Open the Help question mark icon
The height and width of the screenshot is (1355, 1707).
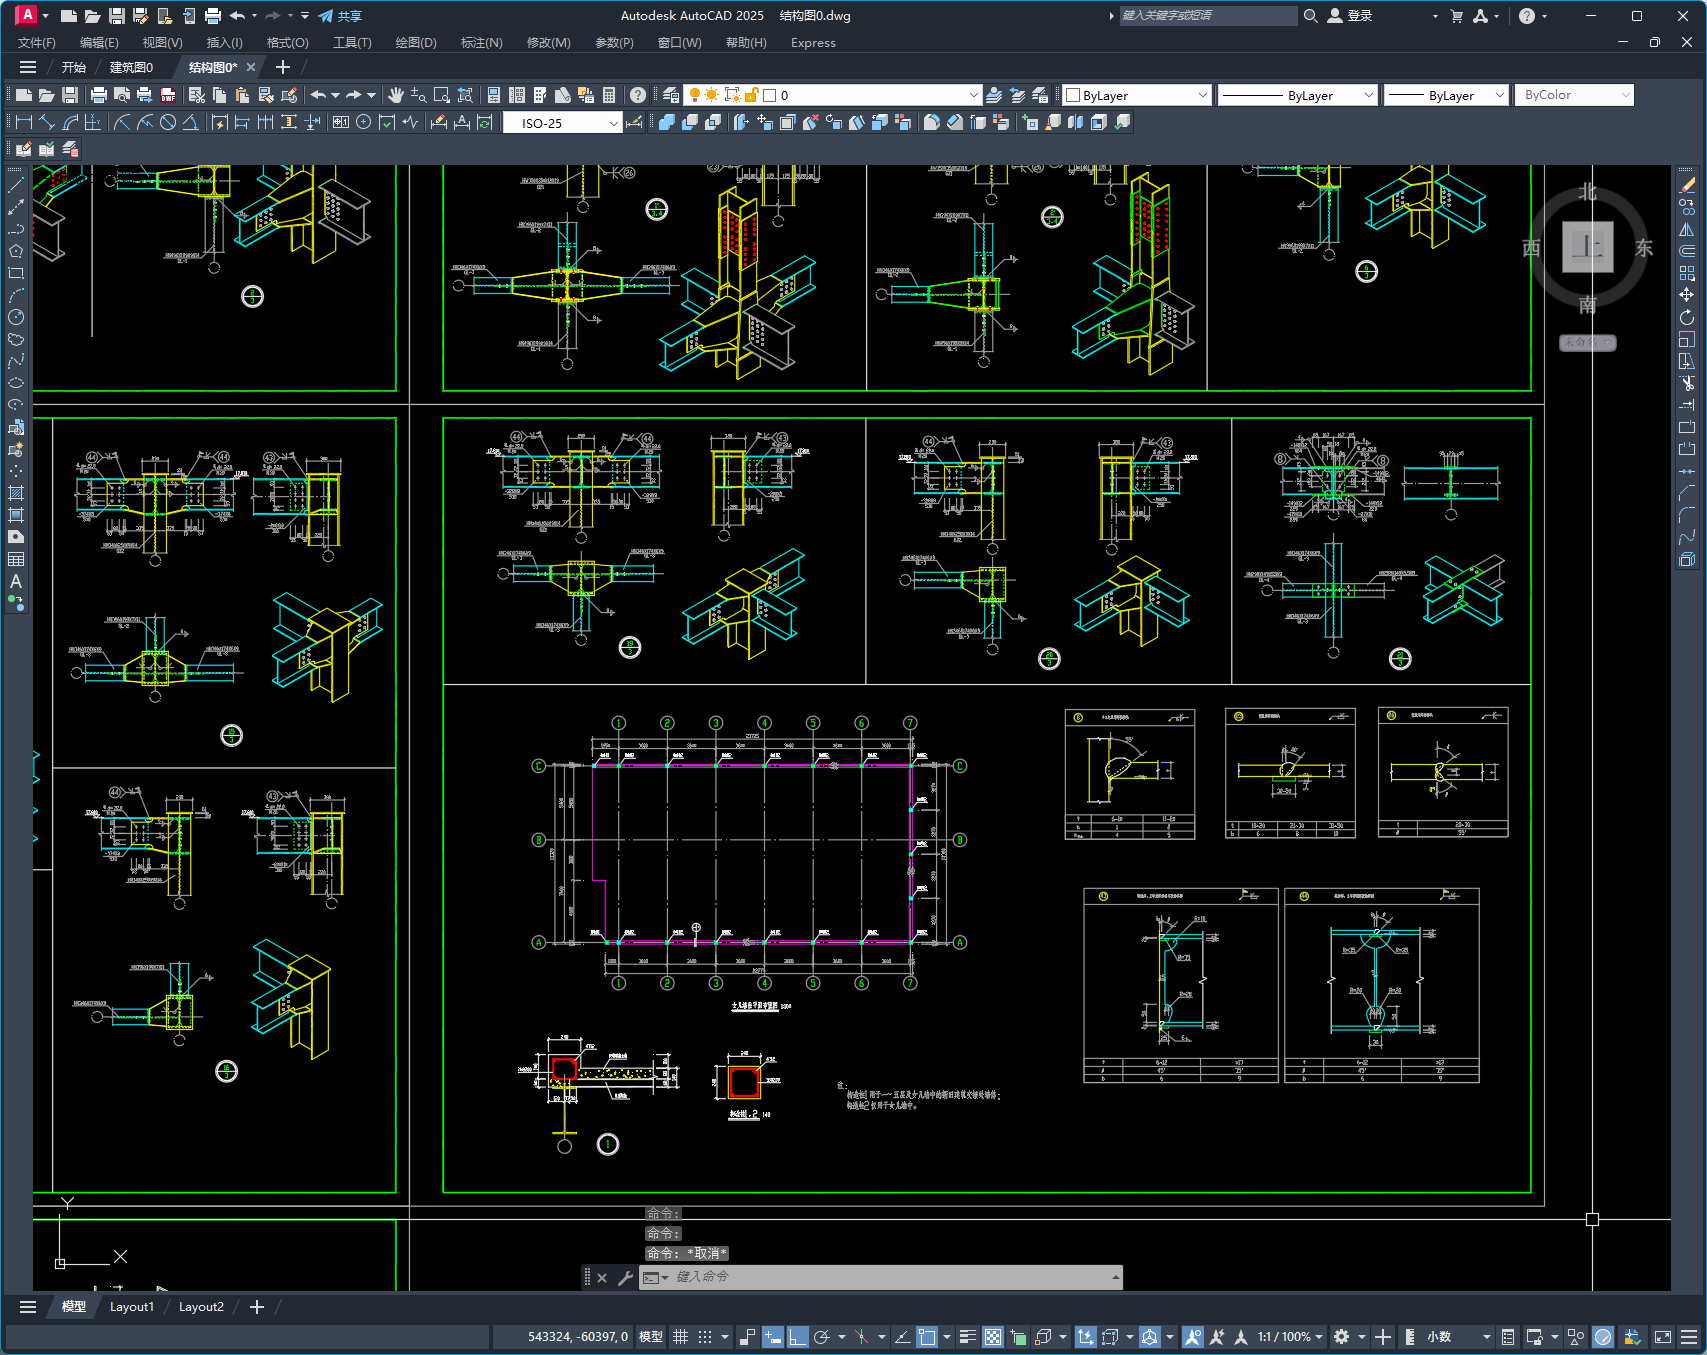[x=638, y=95]
